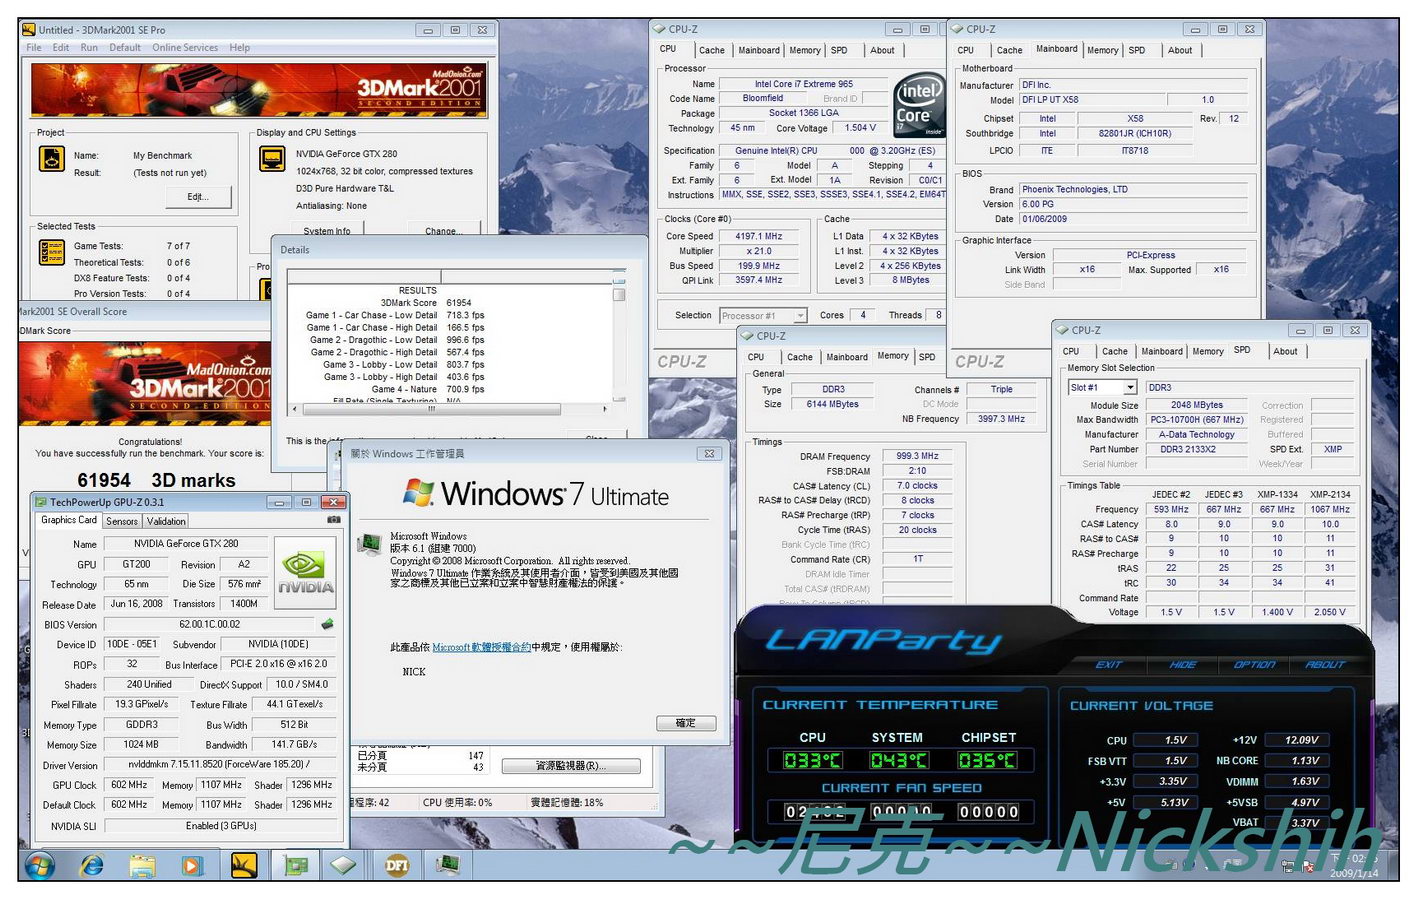Open Windows Explorer folder taskbar icon

142,865
